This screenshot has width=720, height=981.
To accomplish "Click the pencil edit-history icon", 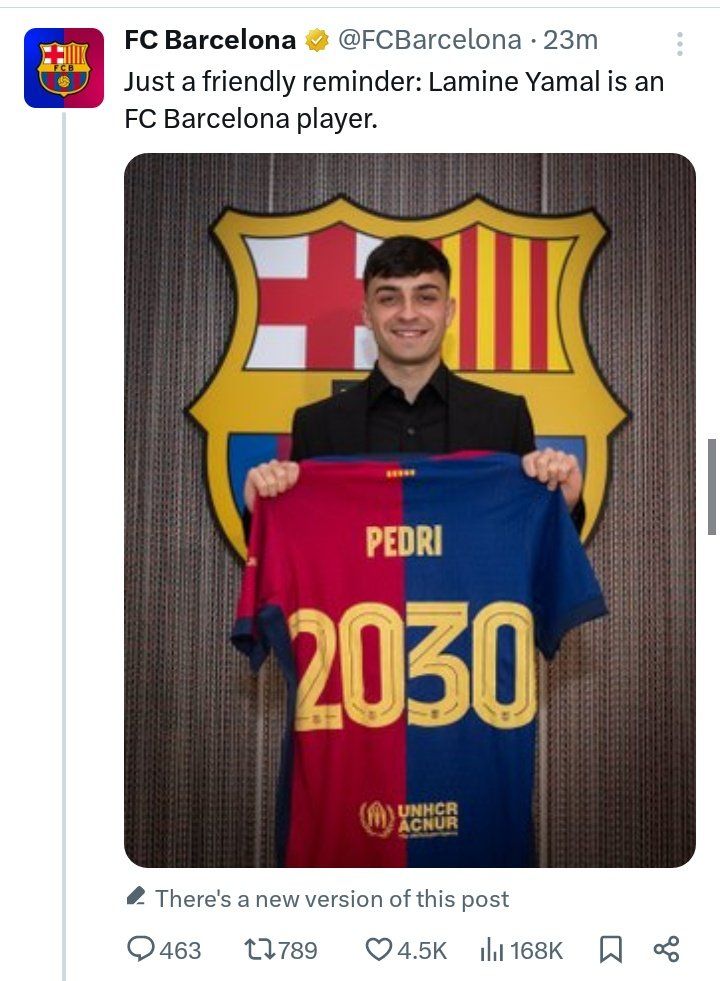I will 137,897.
